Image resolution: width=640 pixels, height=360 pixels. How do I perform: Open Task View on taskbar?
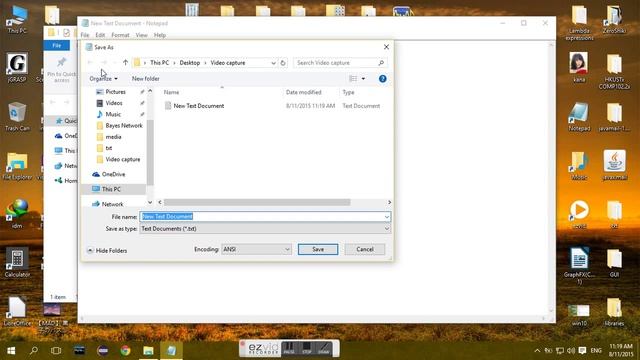tap(56, 350)
